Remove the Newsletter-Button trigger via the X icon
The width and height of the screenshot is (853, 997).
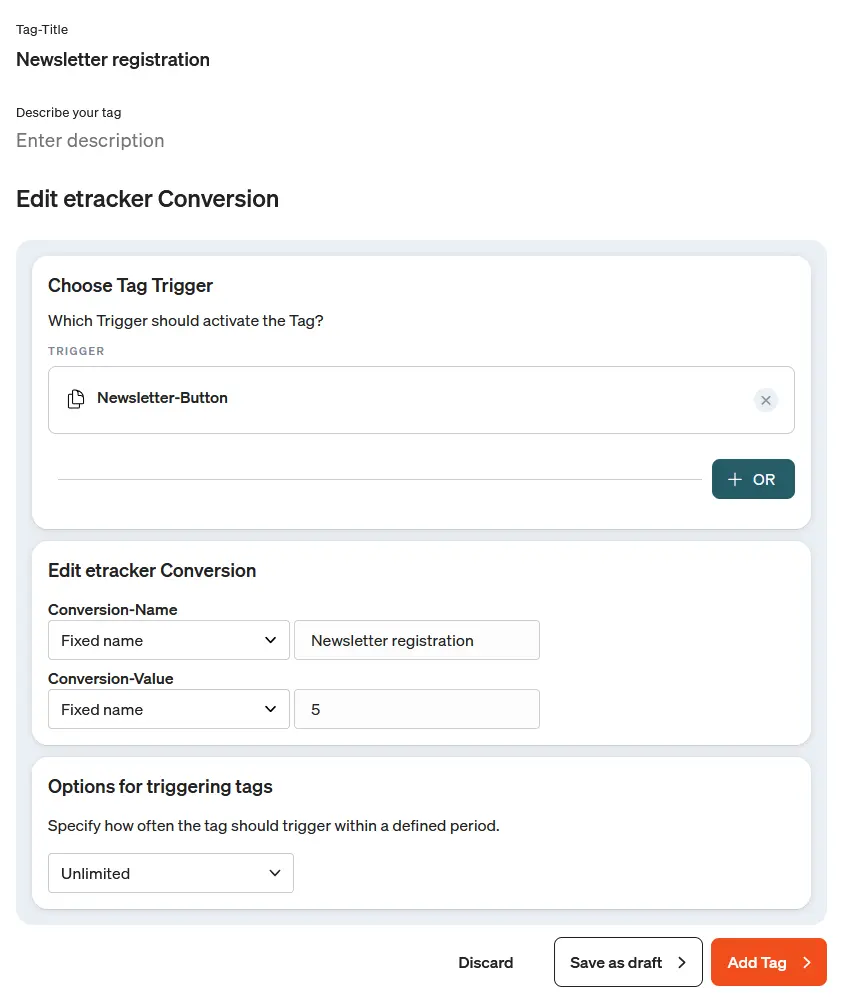(x=766, y=400)
